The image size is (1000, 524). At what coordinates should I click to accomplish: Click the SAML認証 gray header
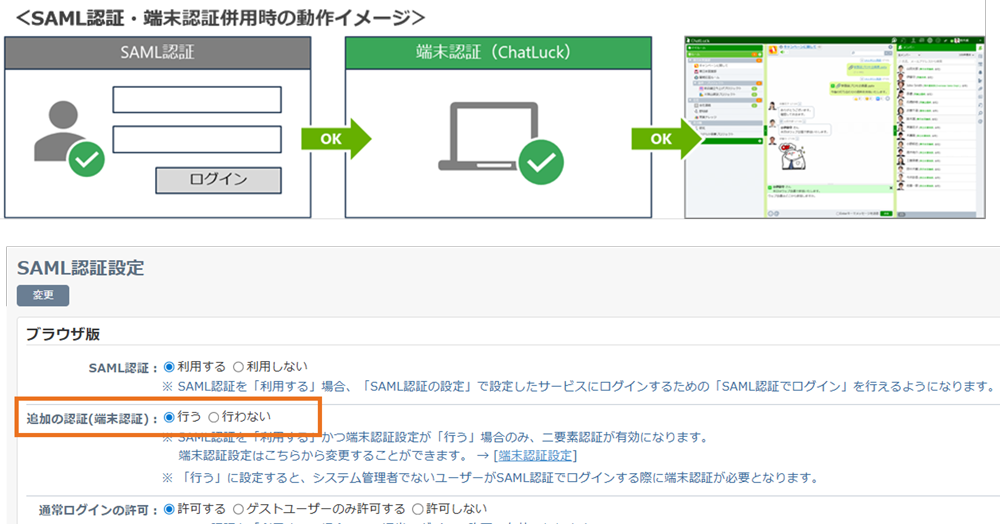click(x=158, y=52)
